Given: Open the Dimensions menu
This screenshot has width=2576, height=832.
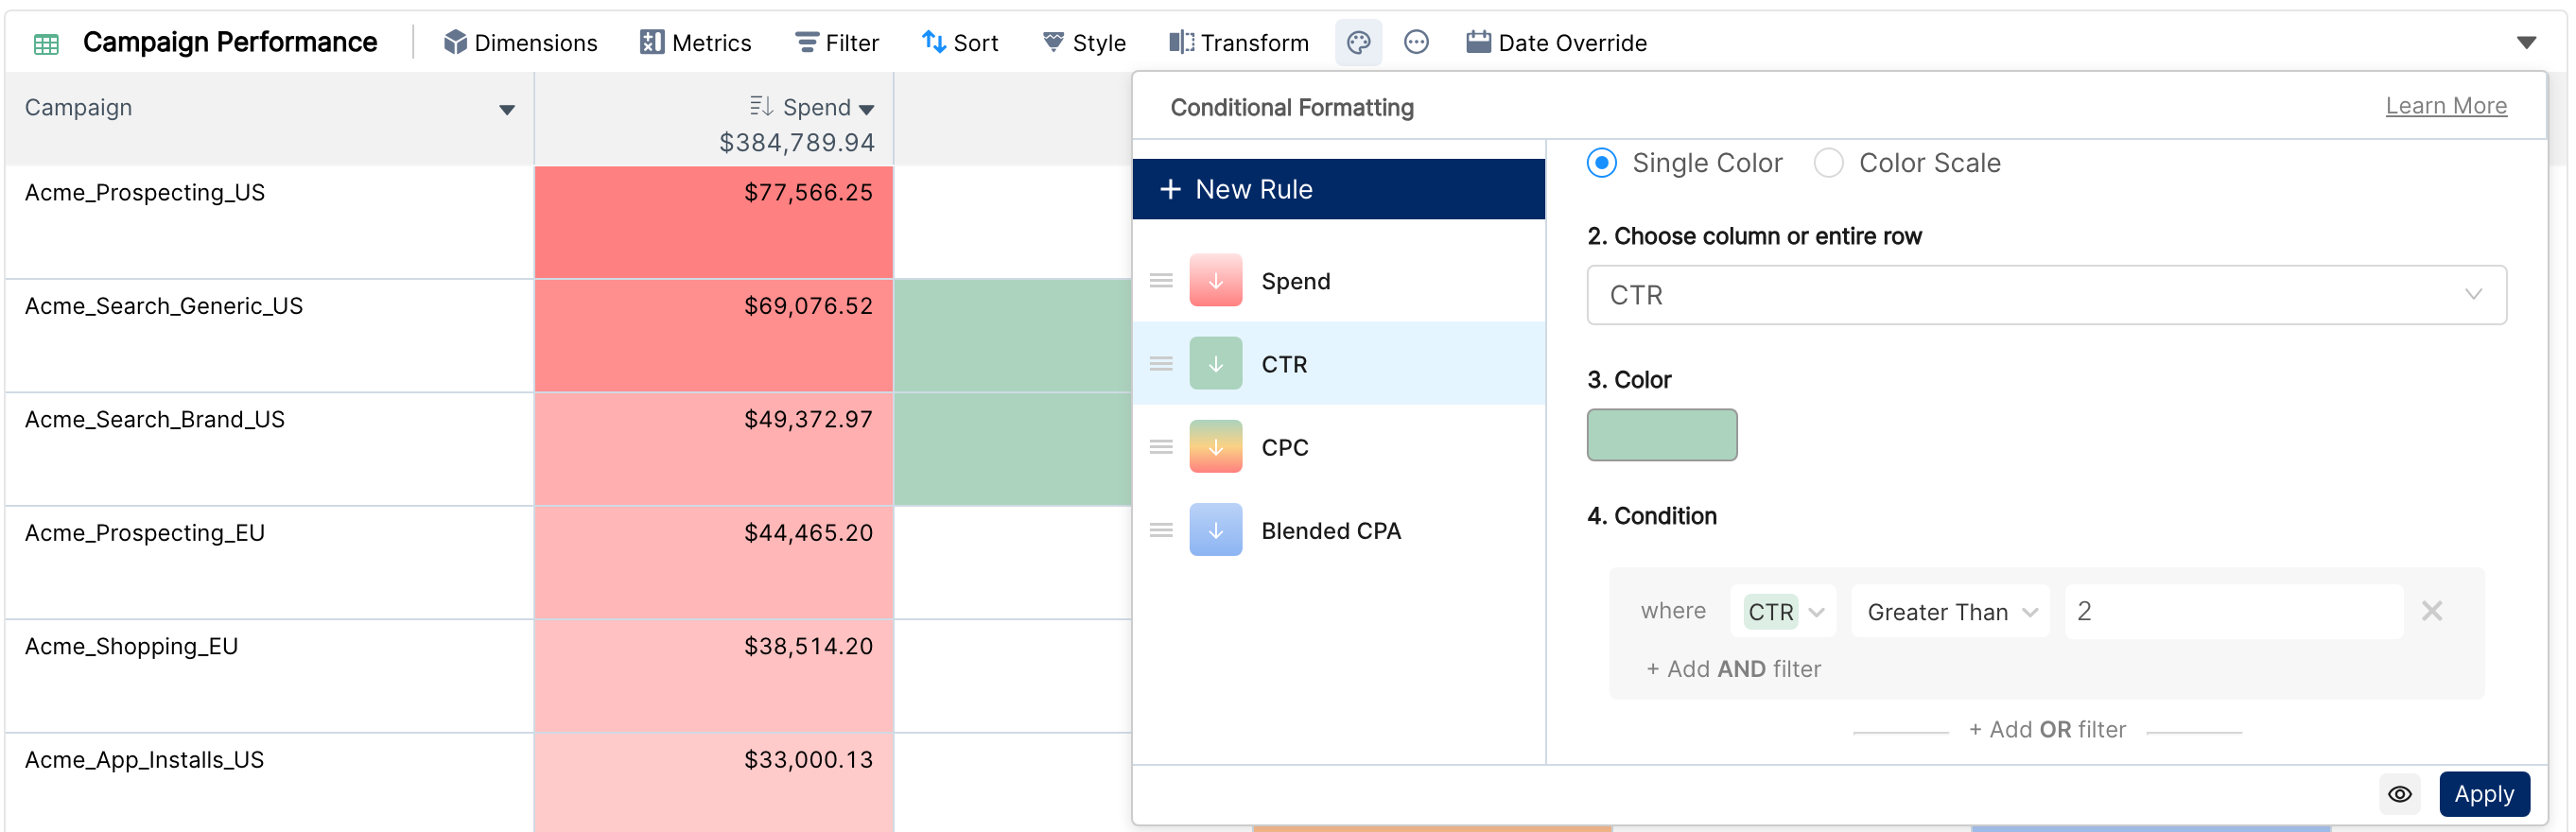Looking at the screenshot, I should [x=520, y=43].
